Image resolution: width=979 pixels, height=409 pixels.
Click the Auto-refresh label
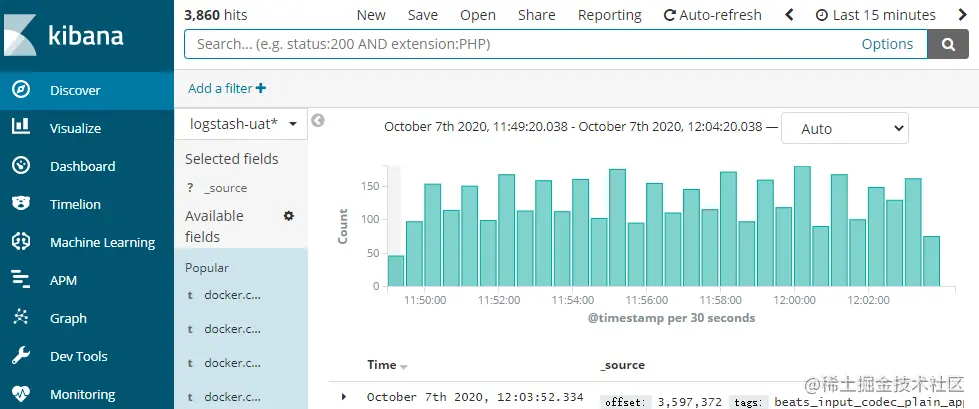[x=721, y=15]
